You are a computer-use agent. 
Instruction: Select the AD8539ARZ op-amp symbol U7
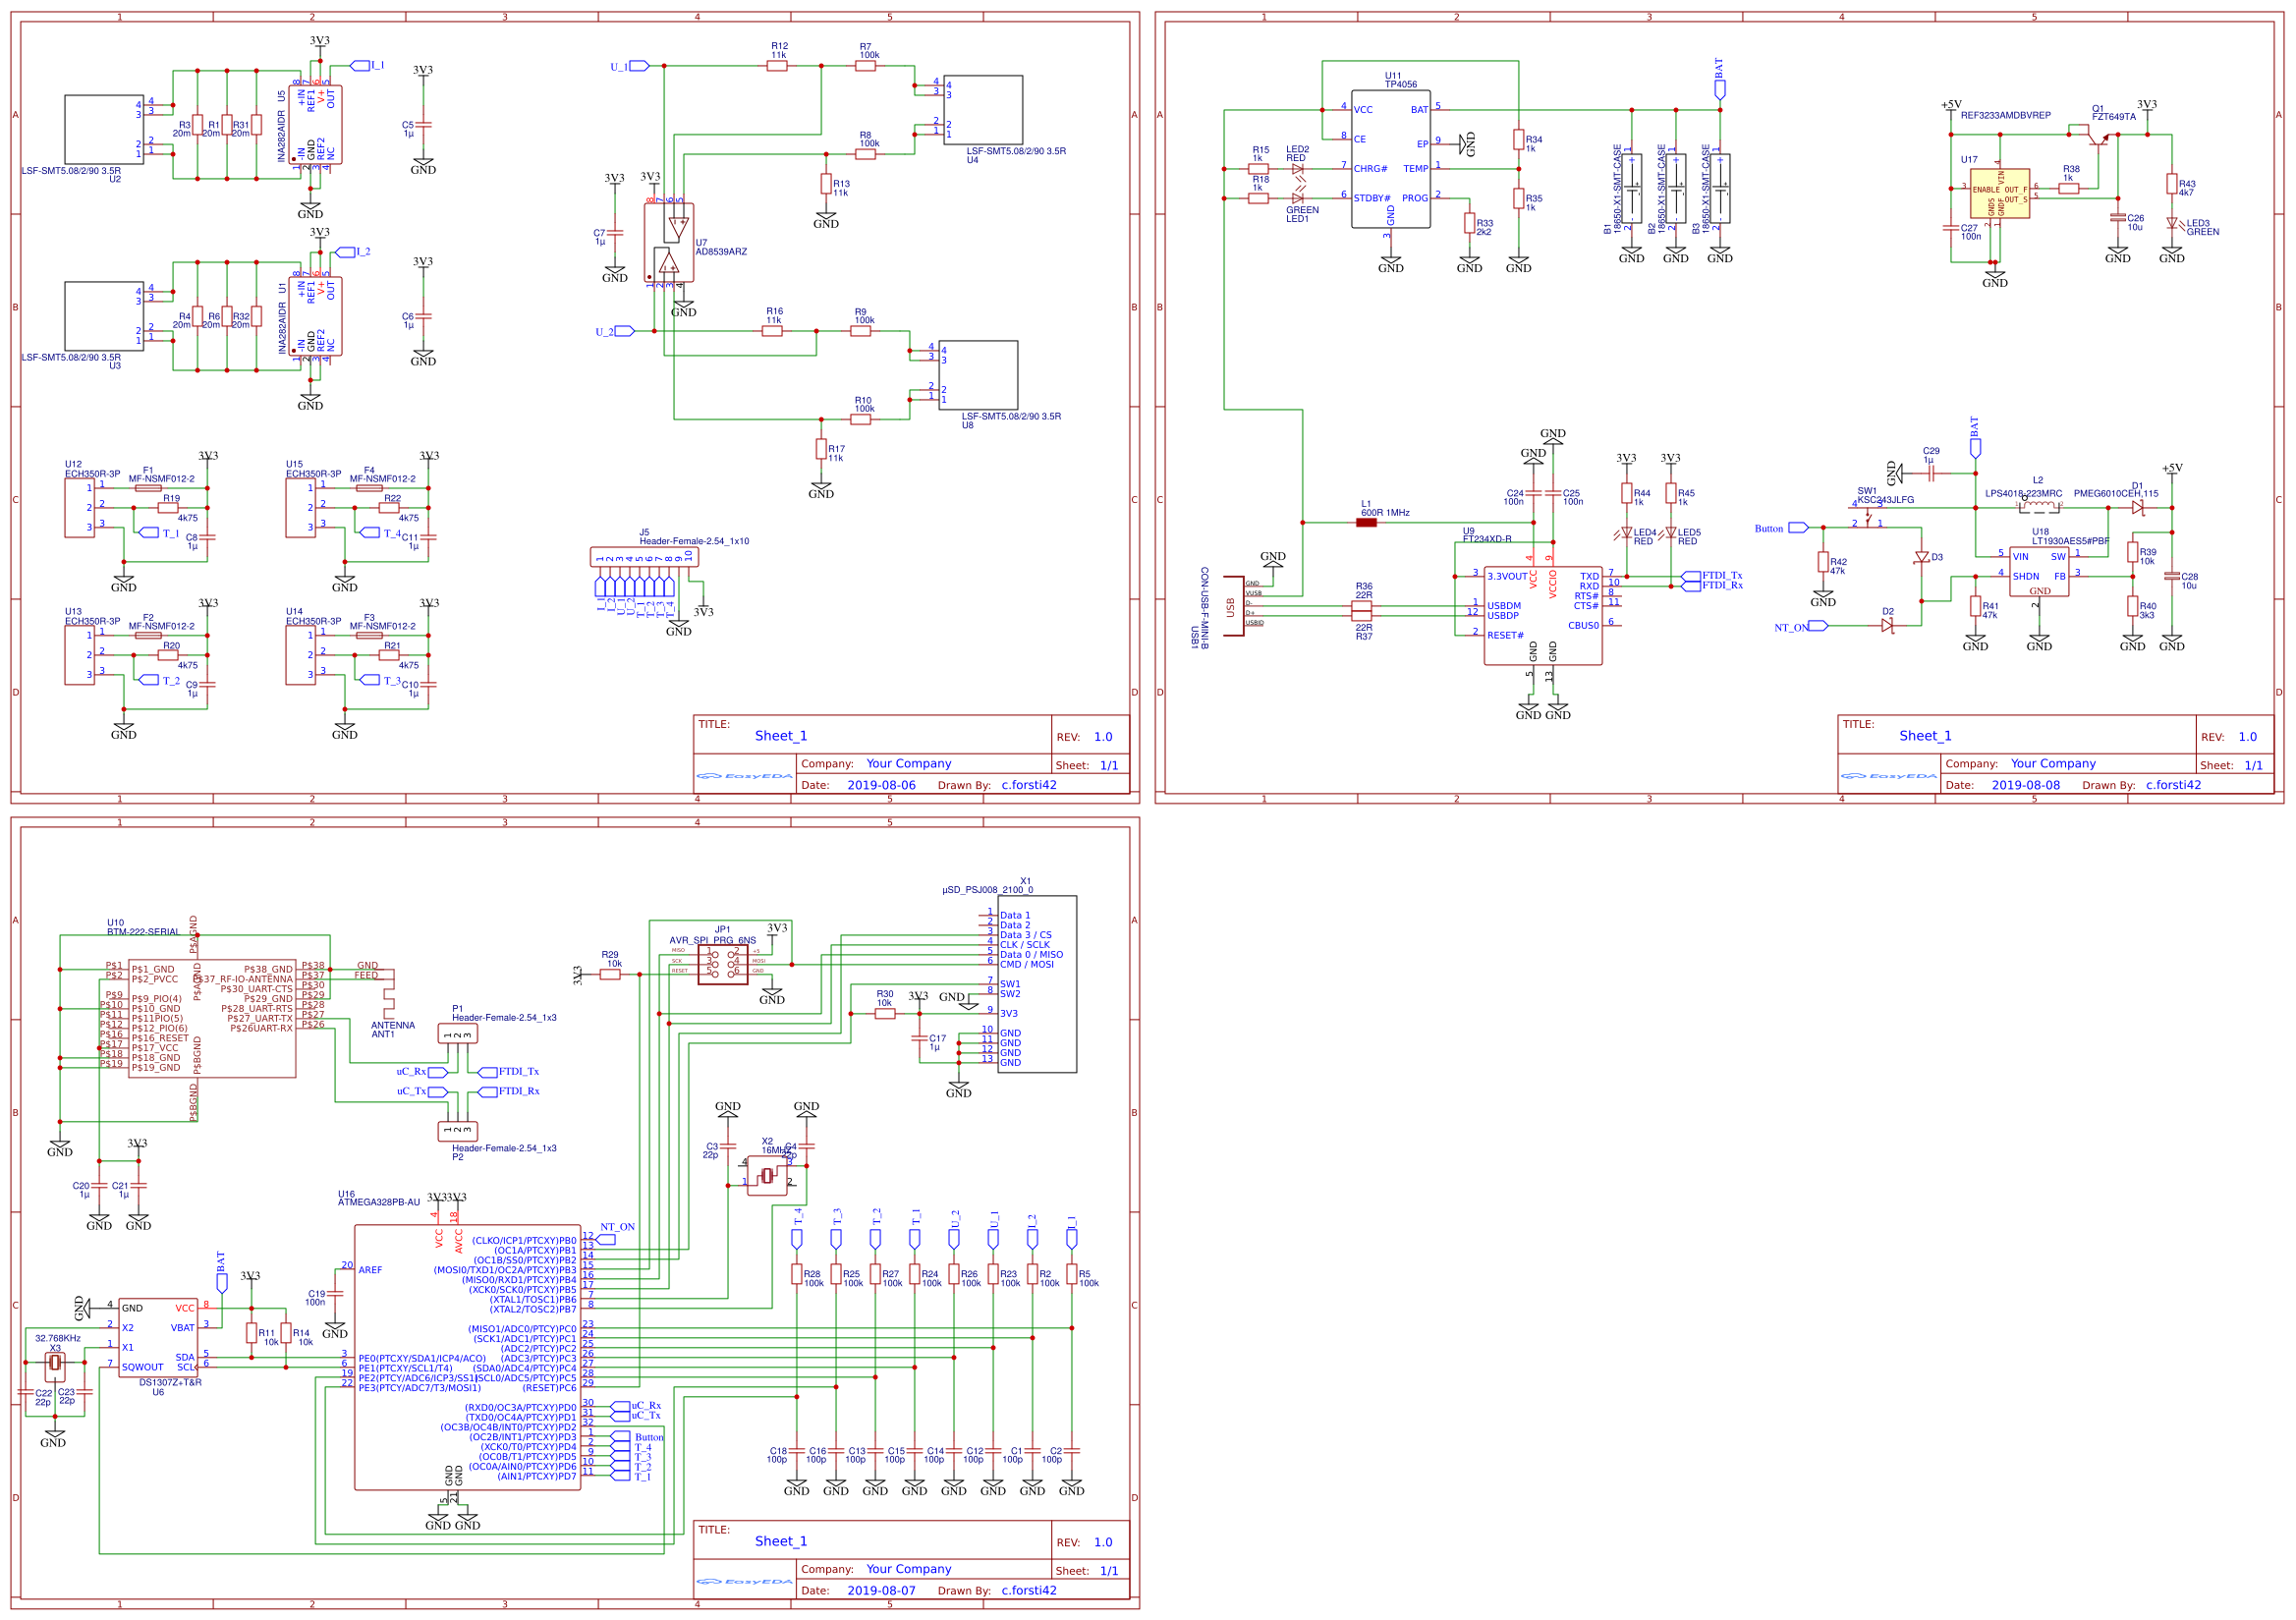(x=669, y=243)
